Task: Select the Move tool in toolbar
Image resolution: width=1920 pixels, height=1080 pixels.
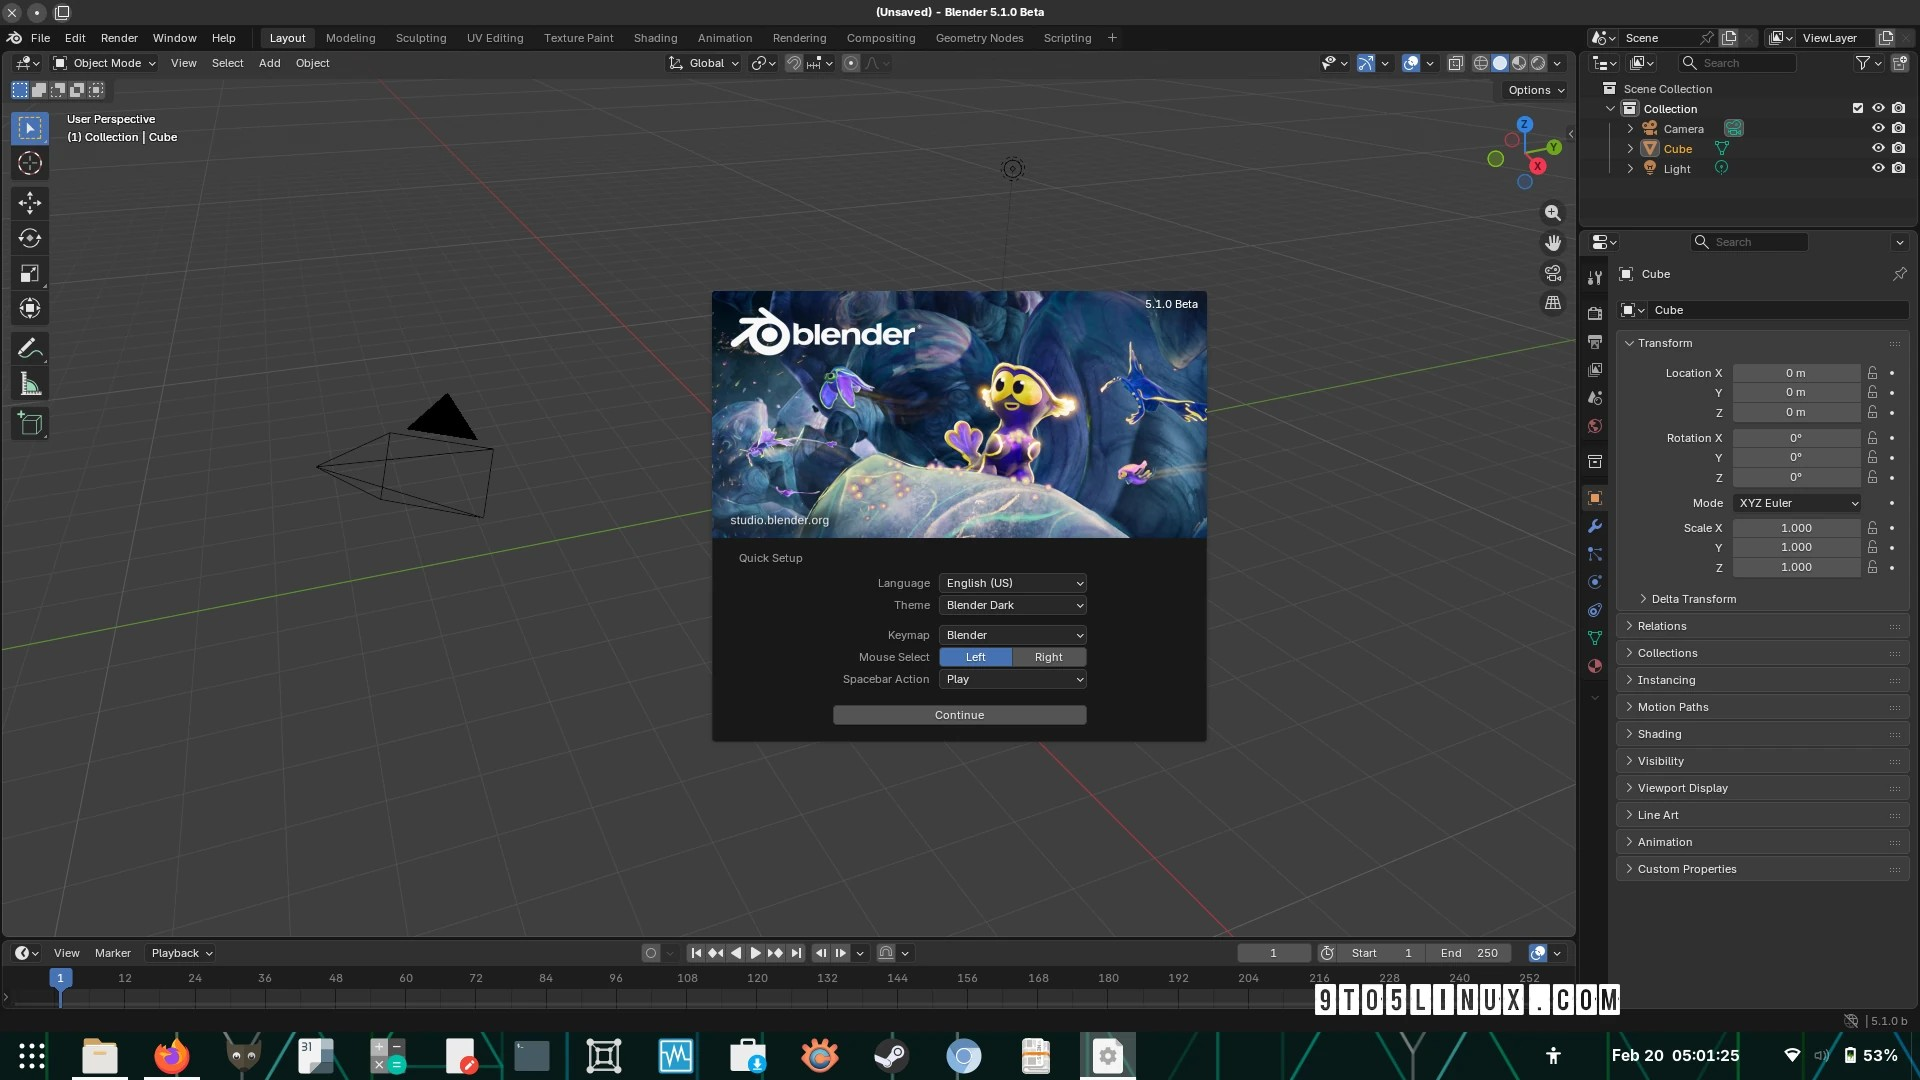Action: (x=30, y=203)
